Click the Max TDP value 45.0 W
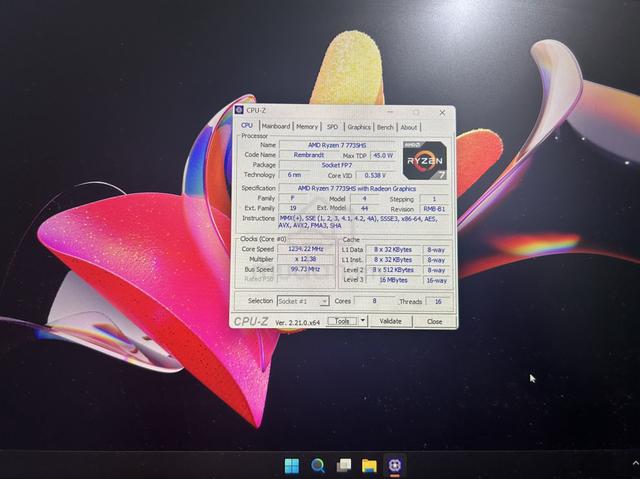Viewport: 640px width, 479px height. pos(383,155)
